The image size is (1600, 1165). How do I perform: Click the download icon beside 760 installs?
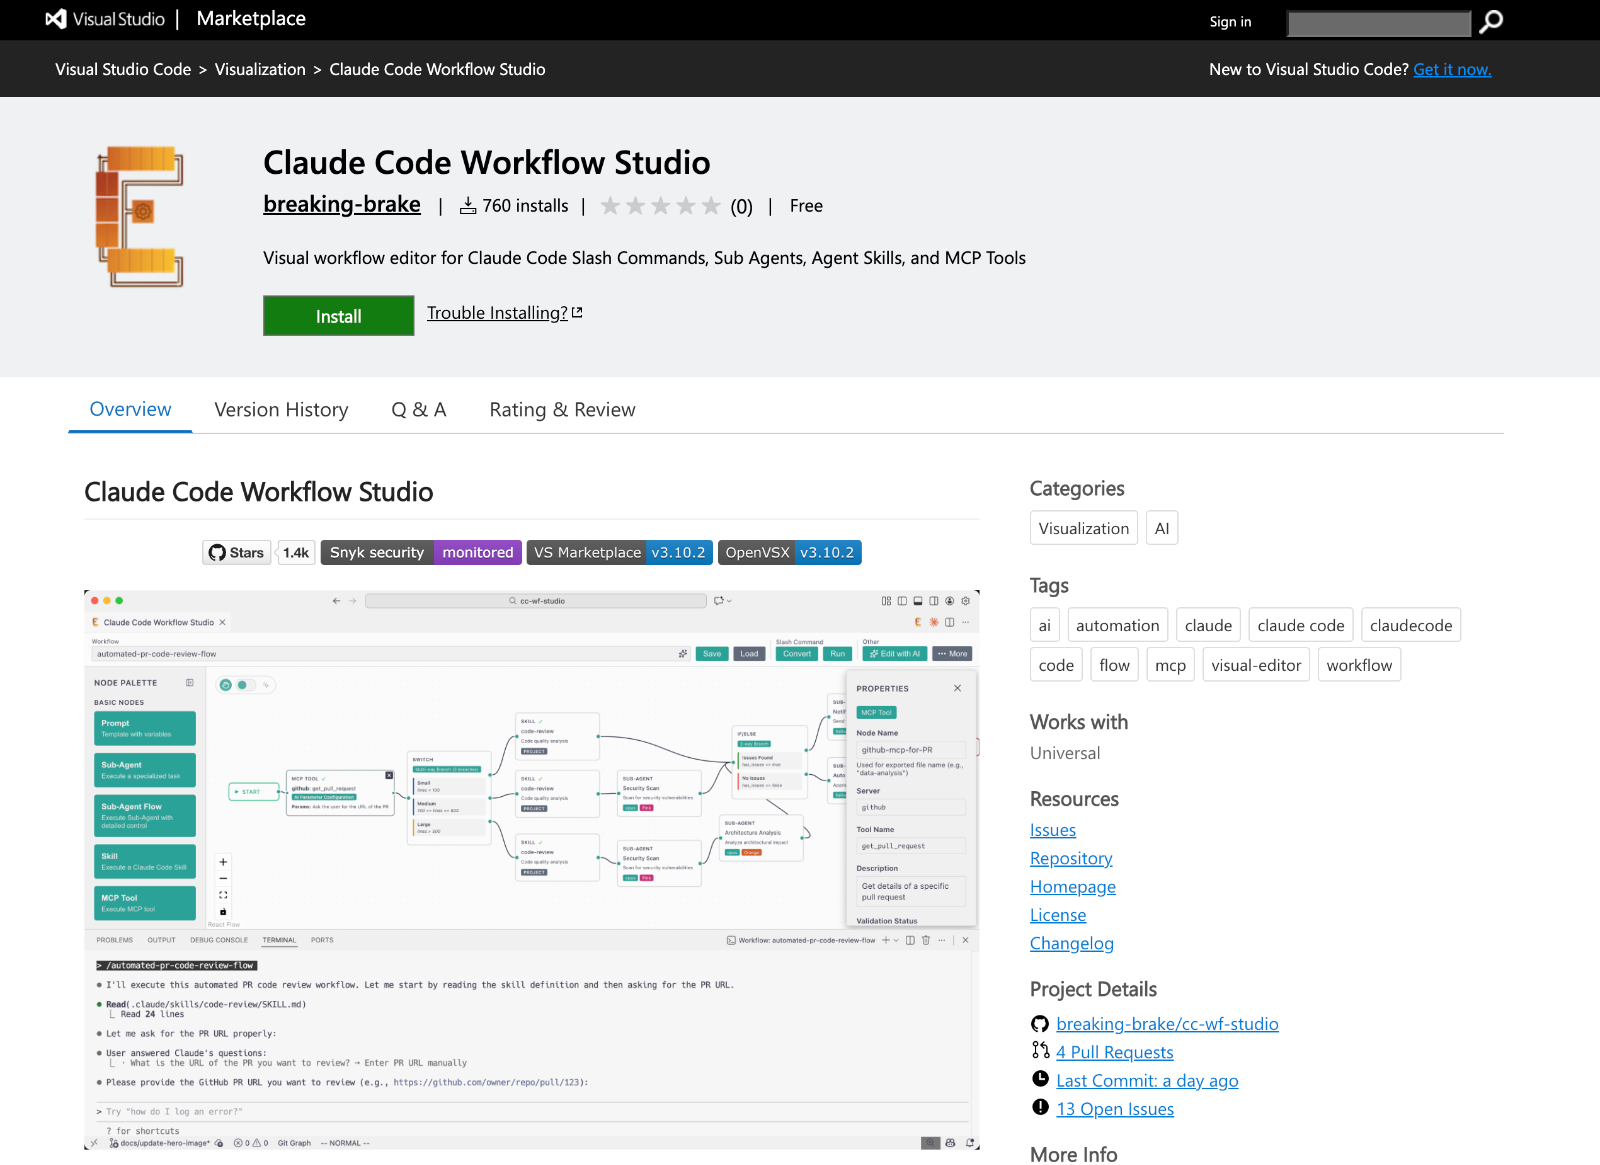[x=468, y=205]
